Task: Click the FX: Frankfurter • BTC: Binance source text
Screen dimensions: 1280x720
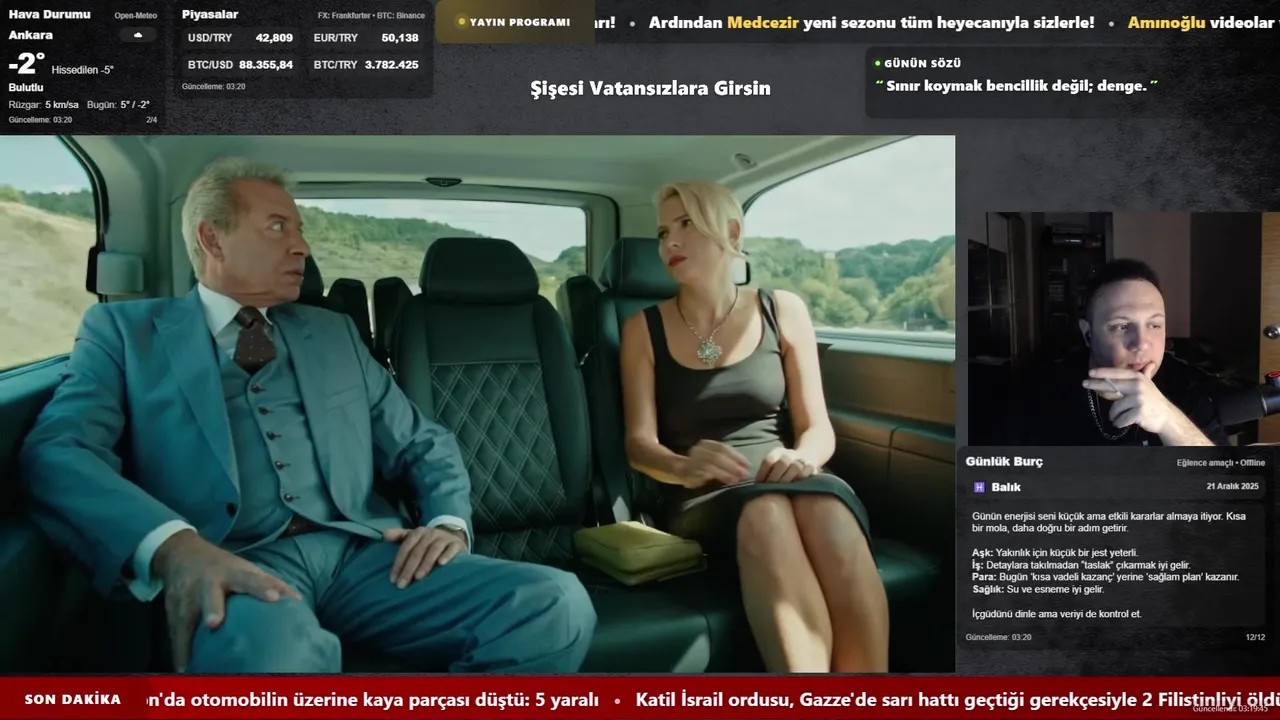Action: point(371,16)
